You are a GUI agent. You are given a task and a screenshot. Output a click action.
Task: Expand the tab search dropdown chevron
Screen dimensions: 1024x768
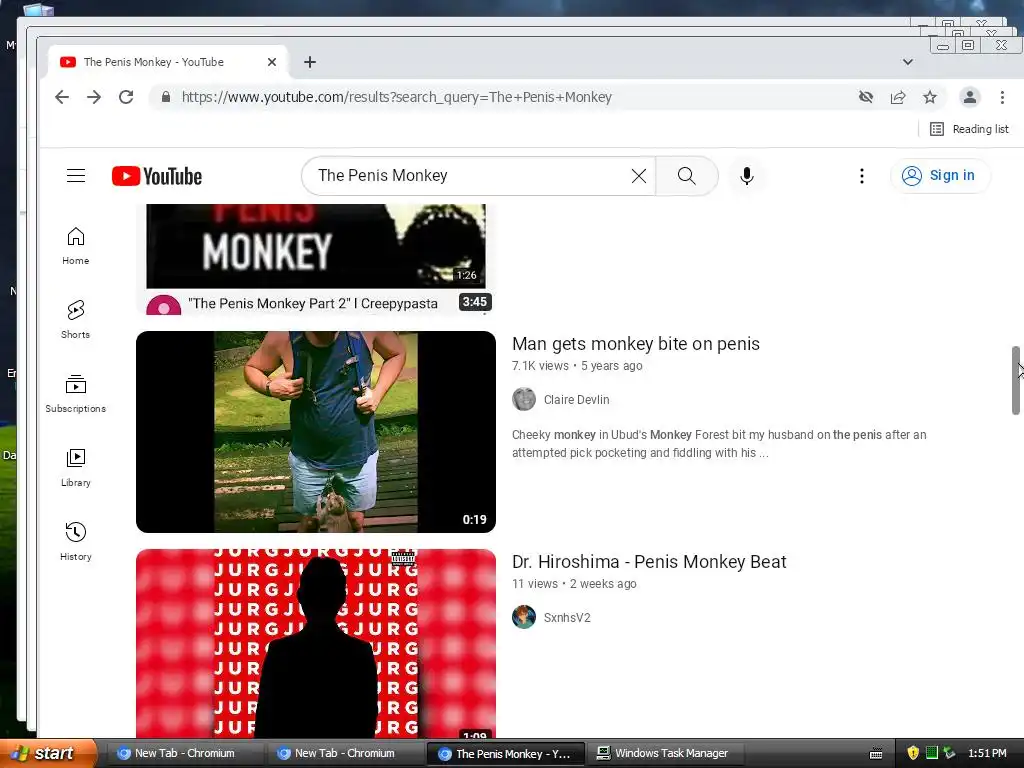908,62
